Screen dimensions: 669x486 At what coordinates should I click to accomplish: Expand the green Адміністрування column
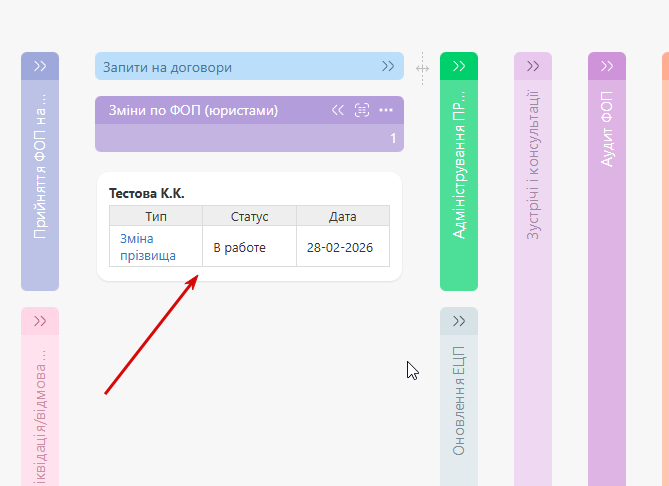click(x=459, y=66)
